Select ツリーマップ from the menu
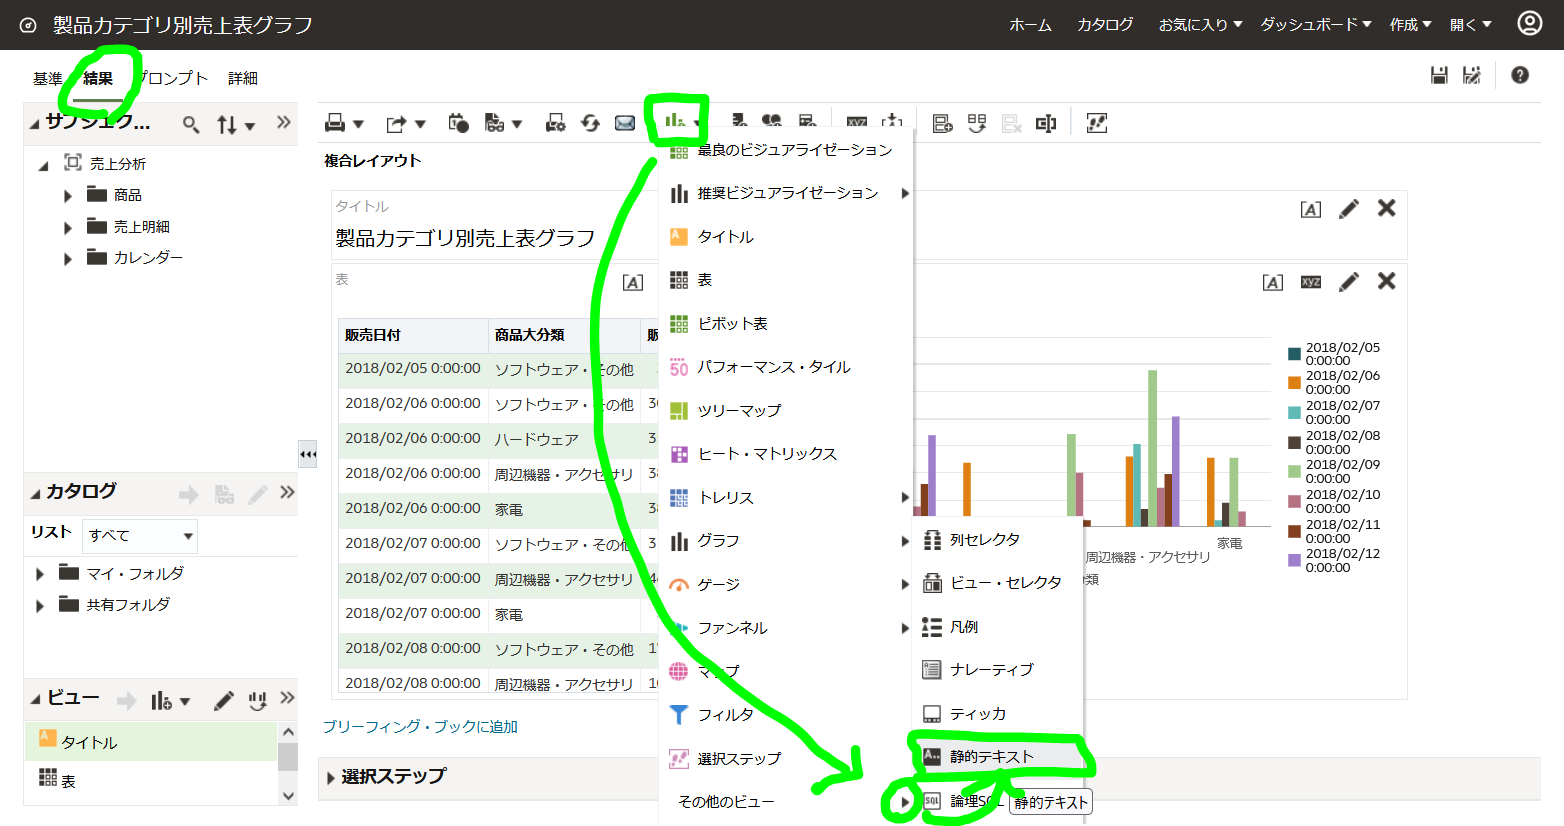Screen dimensions: 1564x826 785,410
